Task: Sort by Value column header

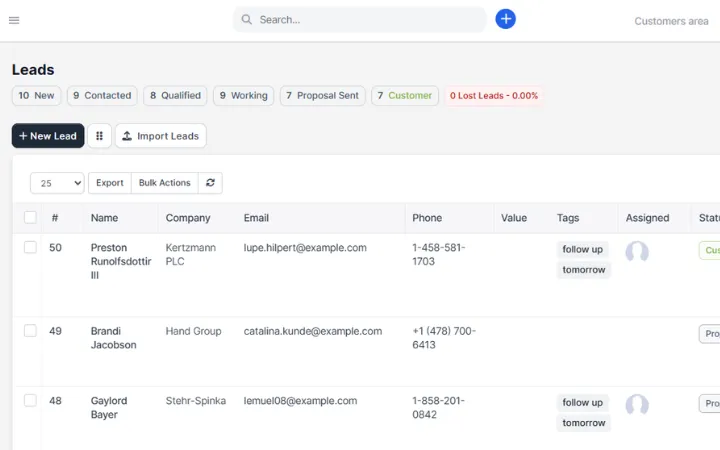Action: (x=514, y=218)
